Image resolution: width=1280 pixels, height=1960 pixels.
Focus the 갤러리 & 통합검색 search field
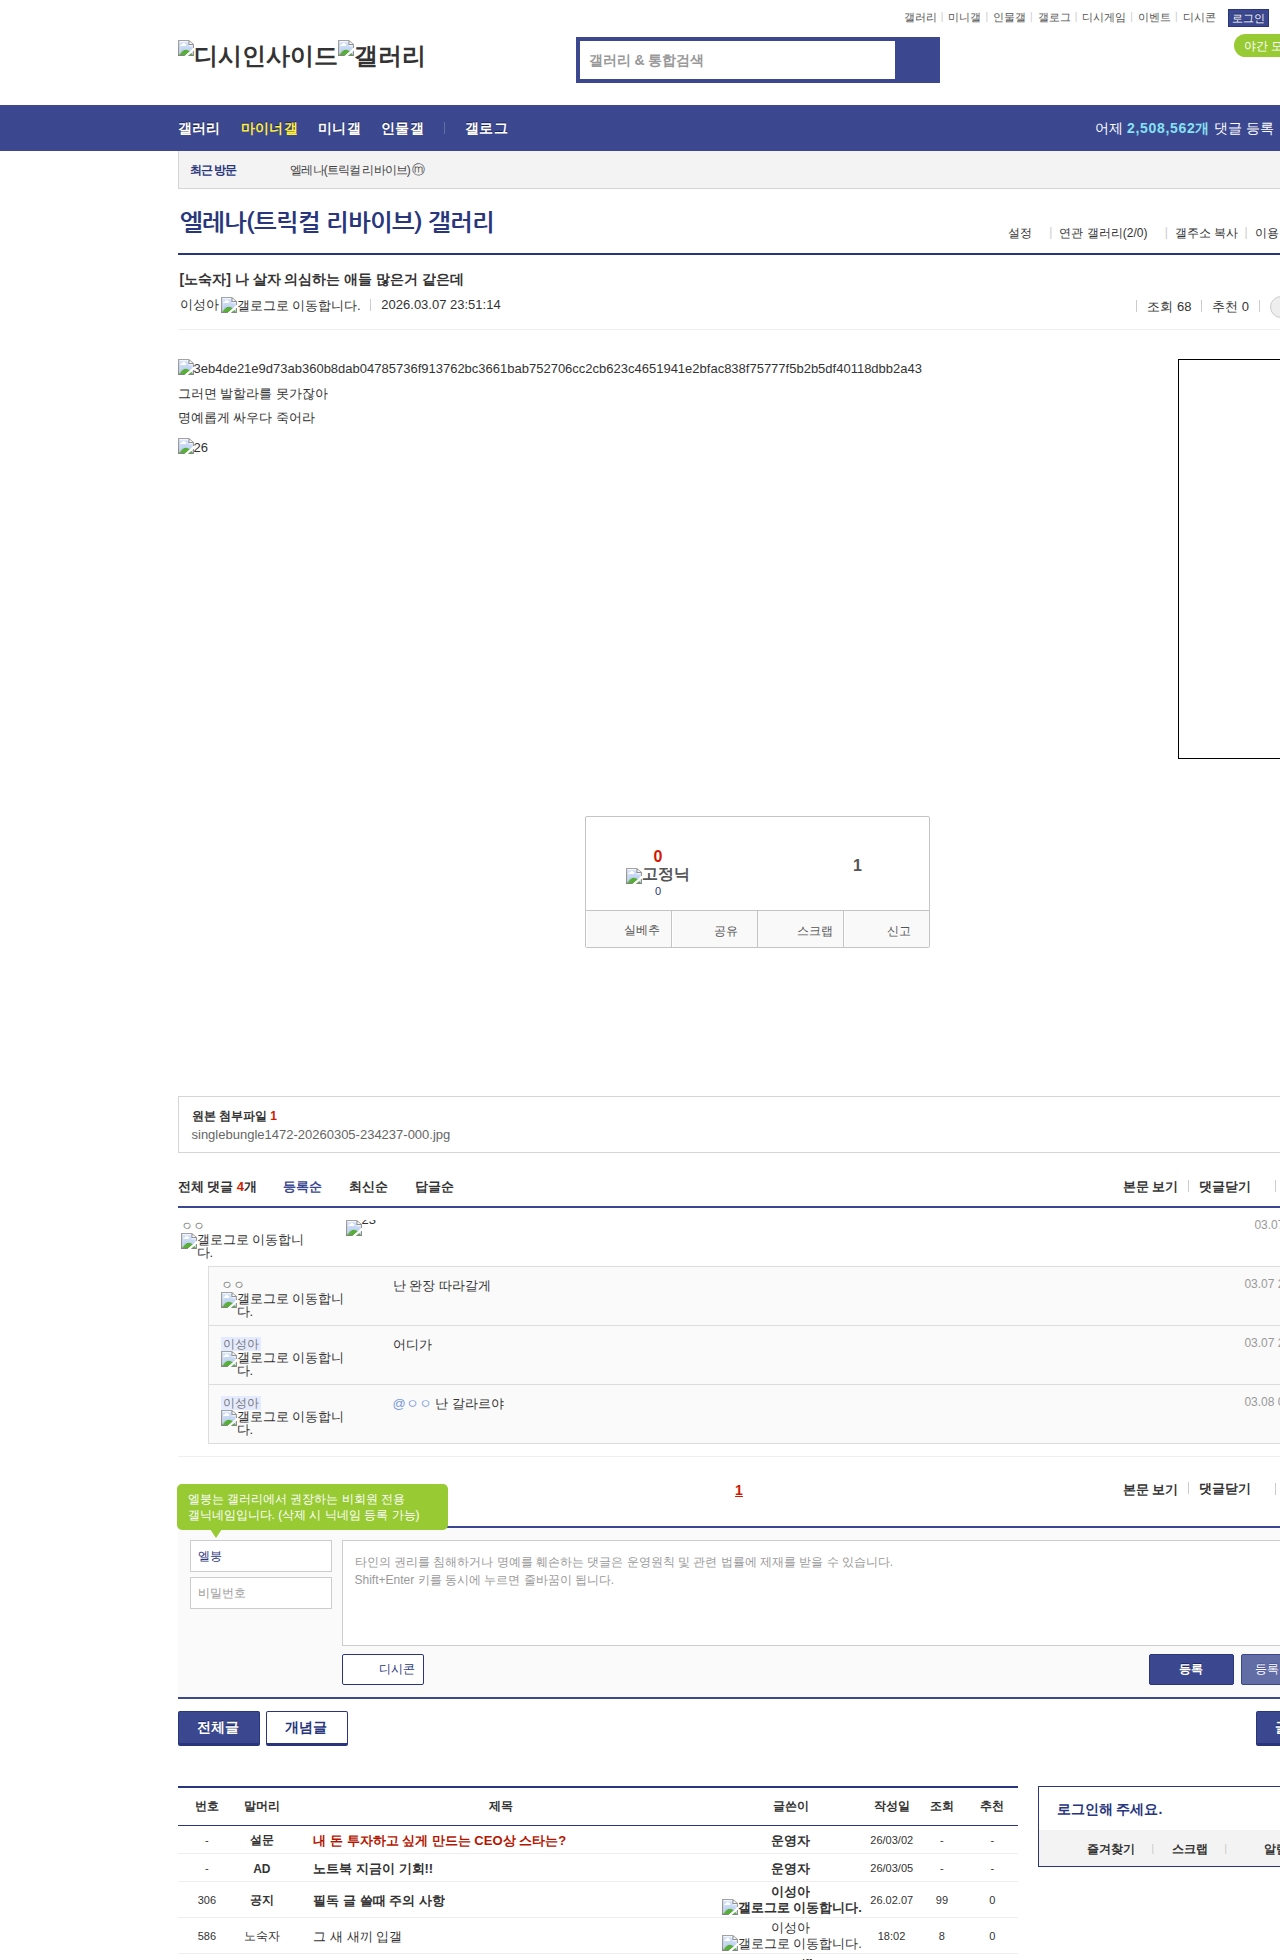pos(738,60)
